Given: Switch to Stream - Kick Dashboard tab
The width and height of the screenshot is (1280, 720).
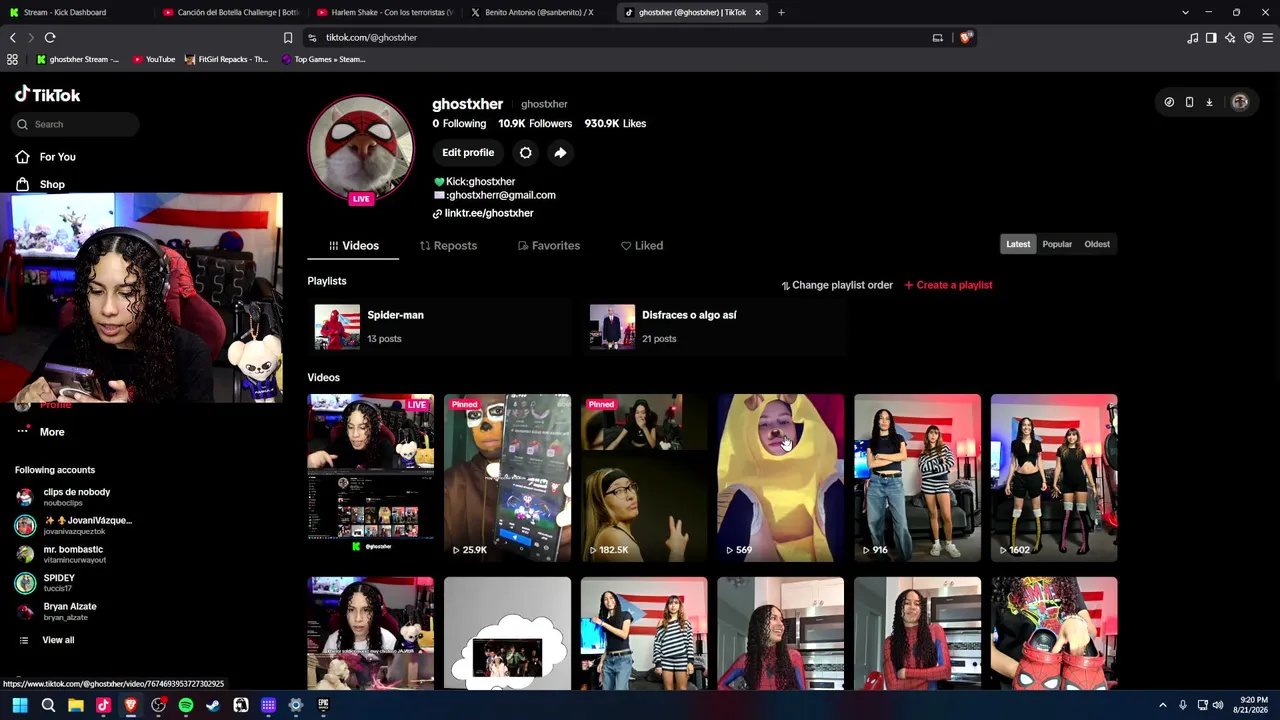Looking at the screenshot, I should click(77, 12).
